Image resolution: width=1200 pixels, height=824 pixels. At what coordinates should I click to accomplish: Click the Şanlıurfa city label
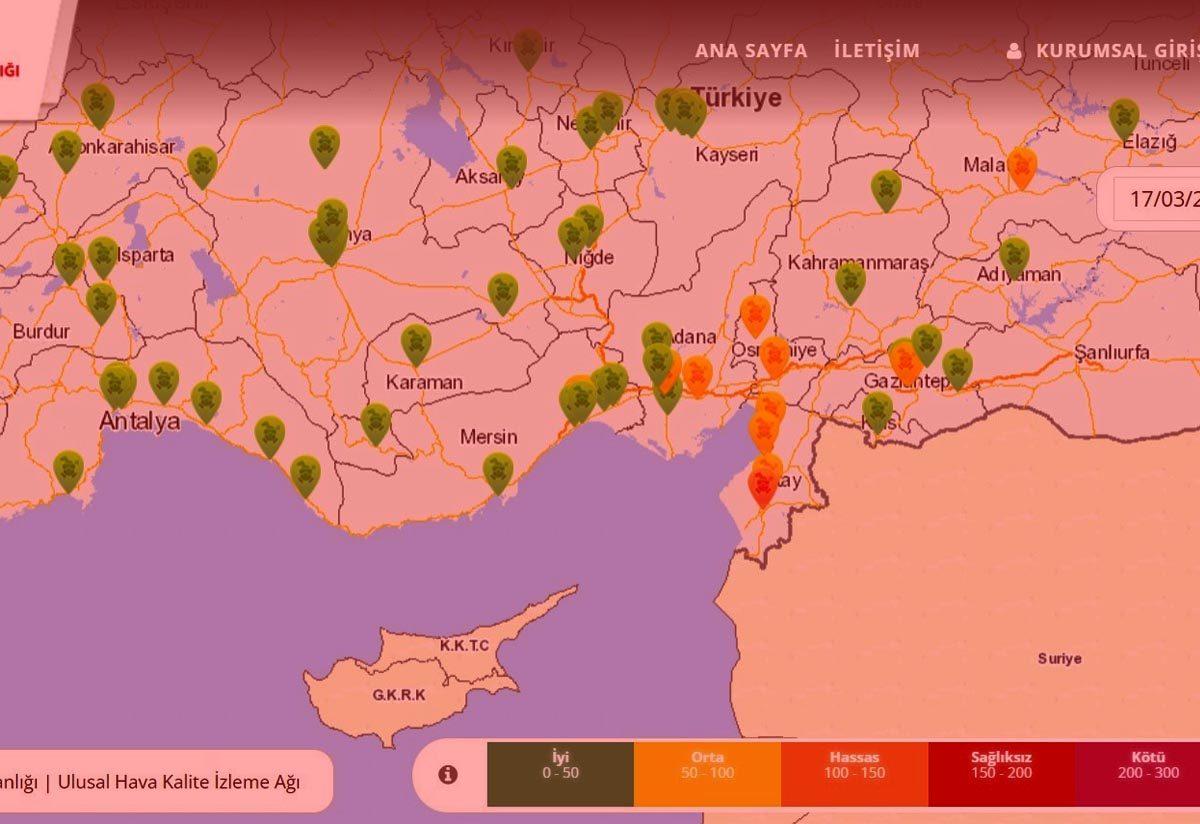[x=1112, y=352]
